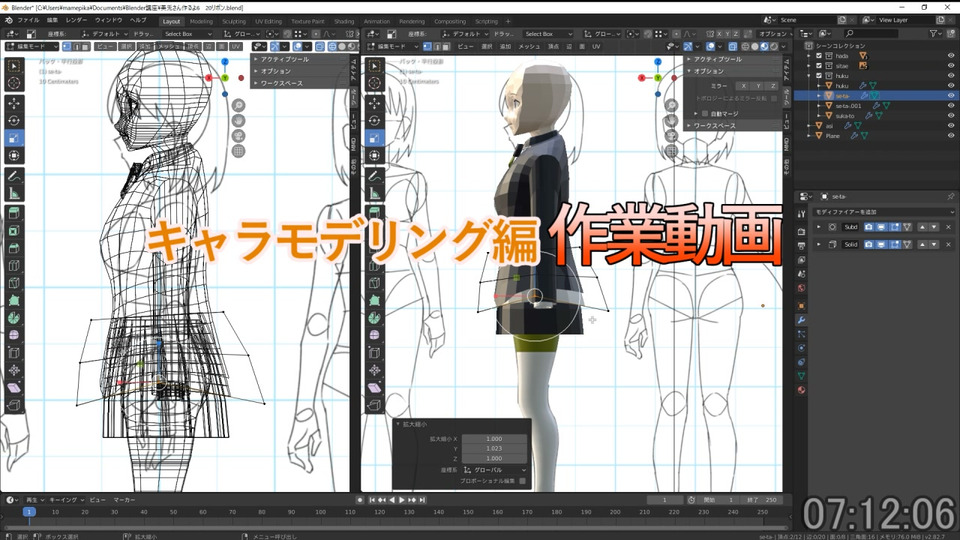Open the グローバル orientation dropdown in operator panel
960x540 pixels.
coord(495,470)
